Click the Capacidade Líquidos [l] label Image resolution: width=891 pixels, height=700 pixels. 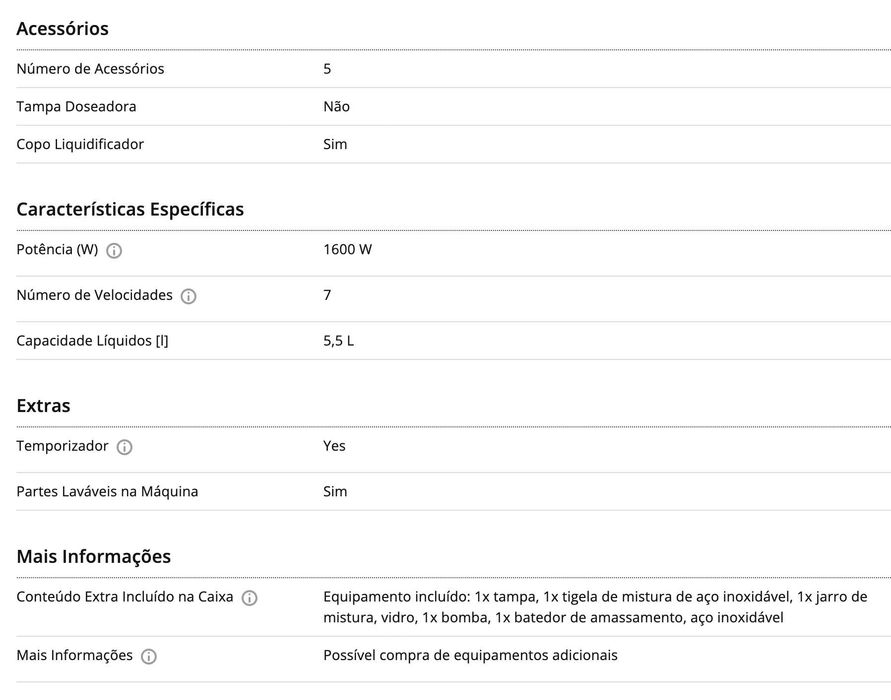coord(92,341)
